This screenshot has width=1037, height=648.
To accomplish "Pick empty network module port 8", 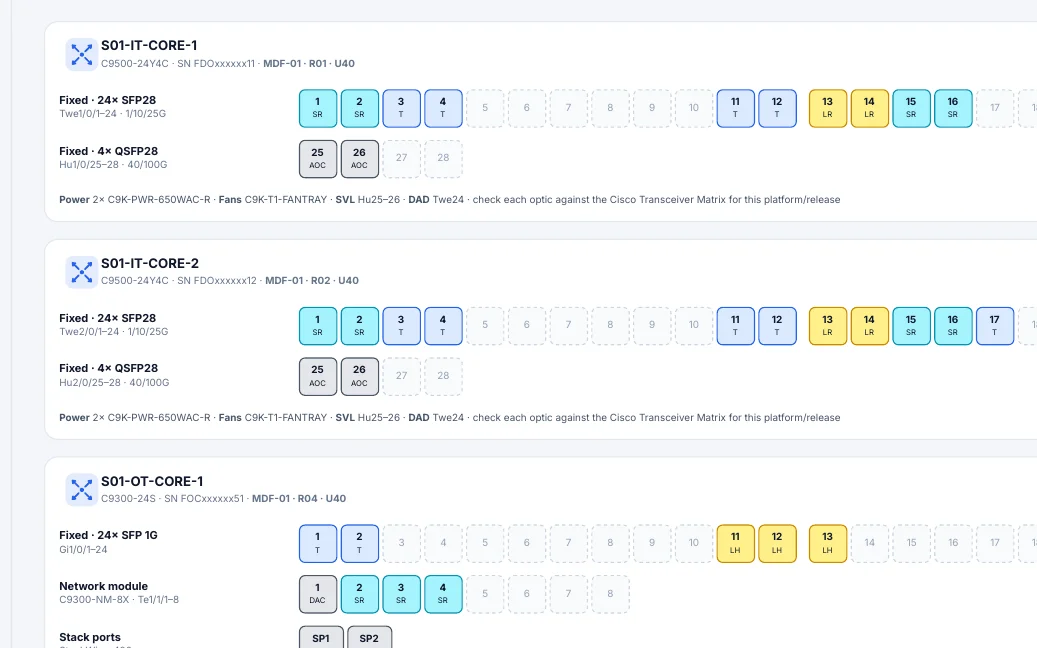I will (x=610, y=594).
